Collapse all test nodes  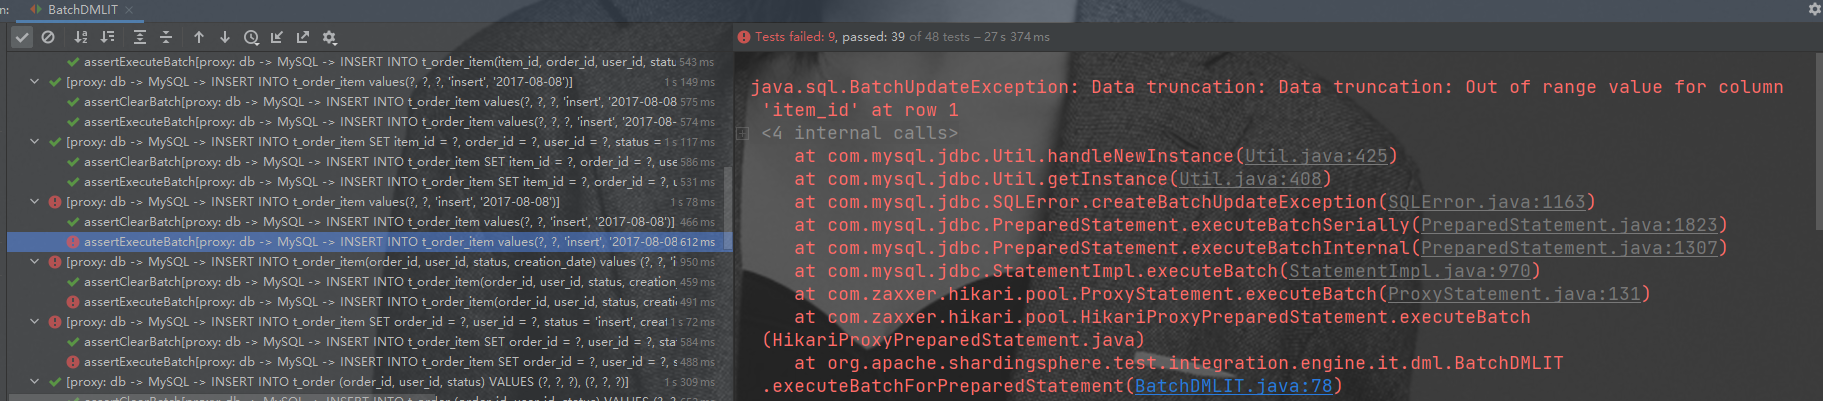[166, 37]
